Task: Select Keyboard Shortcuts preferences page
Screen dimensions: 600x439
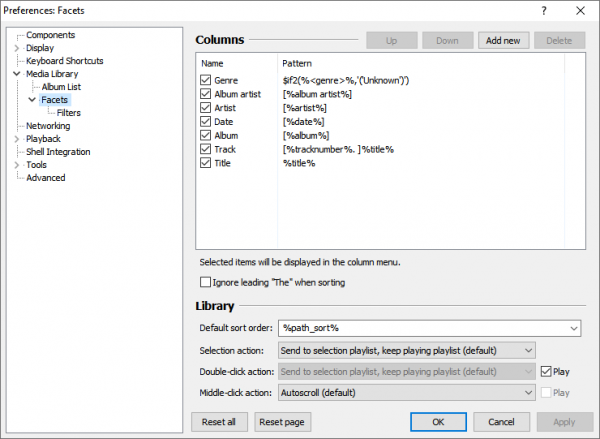Action: [x=64, y=61]
